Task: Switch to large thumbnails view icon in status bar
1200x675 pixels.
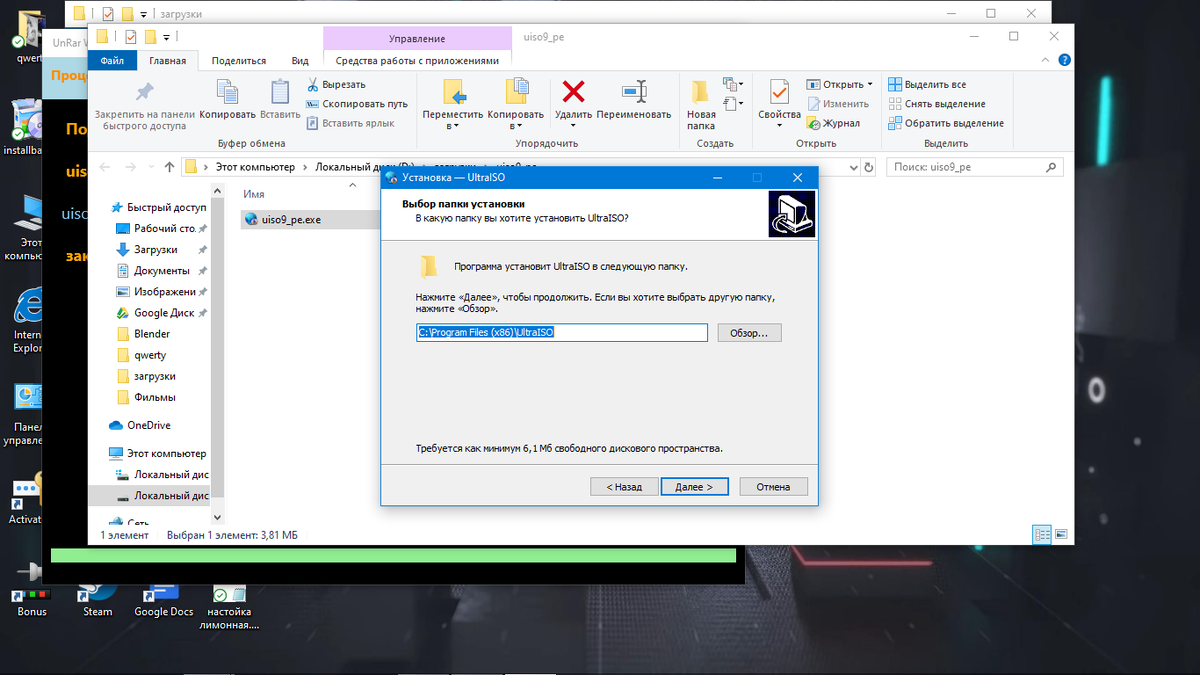Action: 1060,535
